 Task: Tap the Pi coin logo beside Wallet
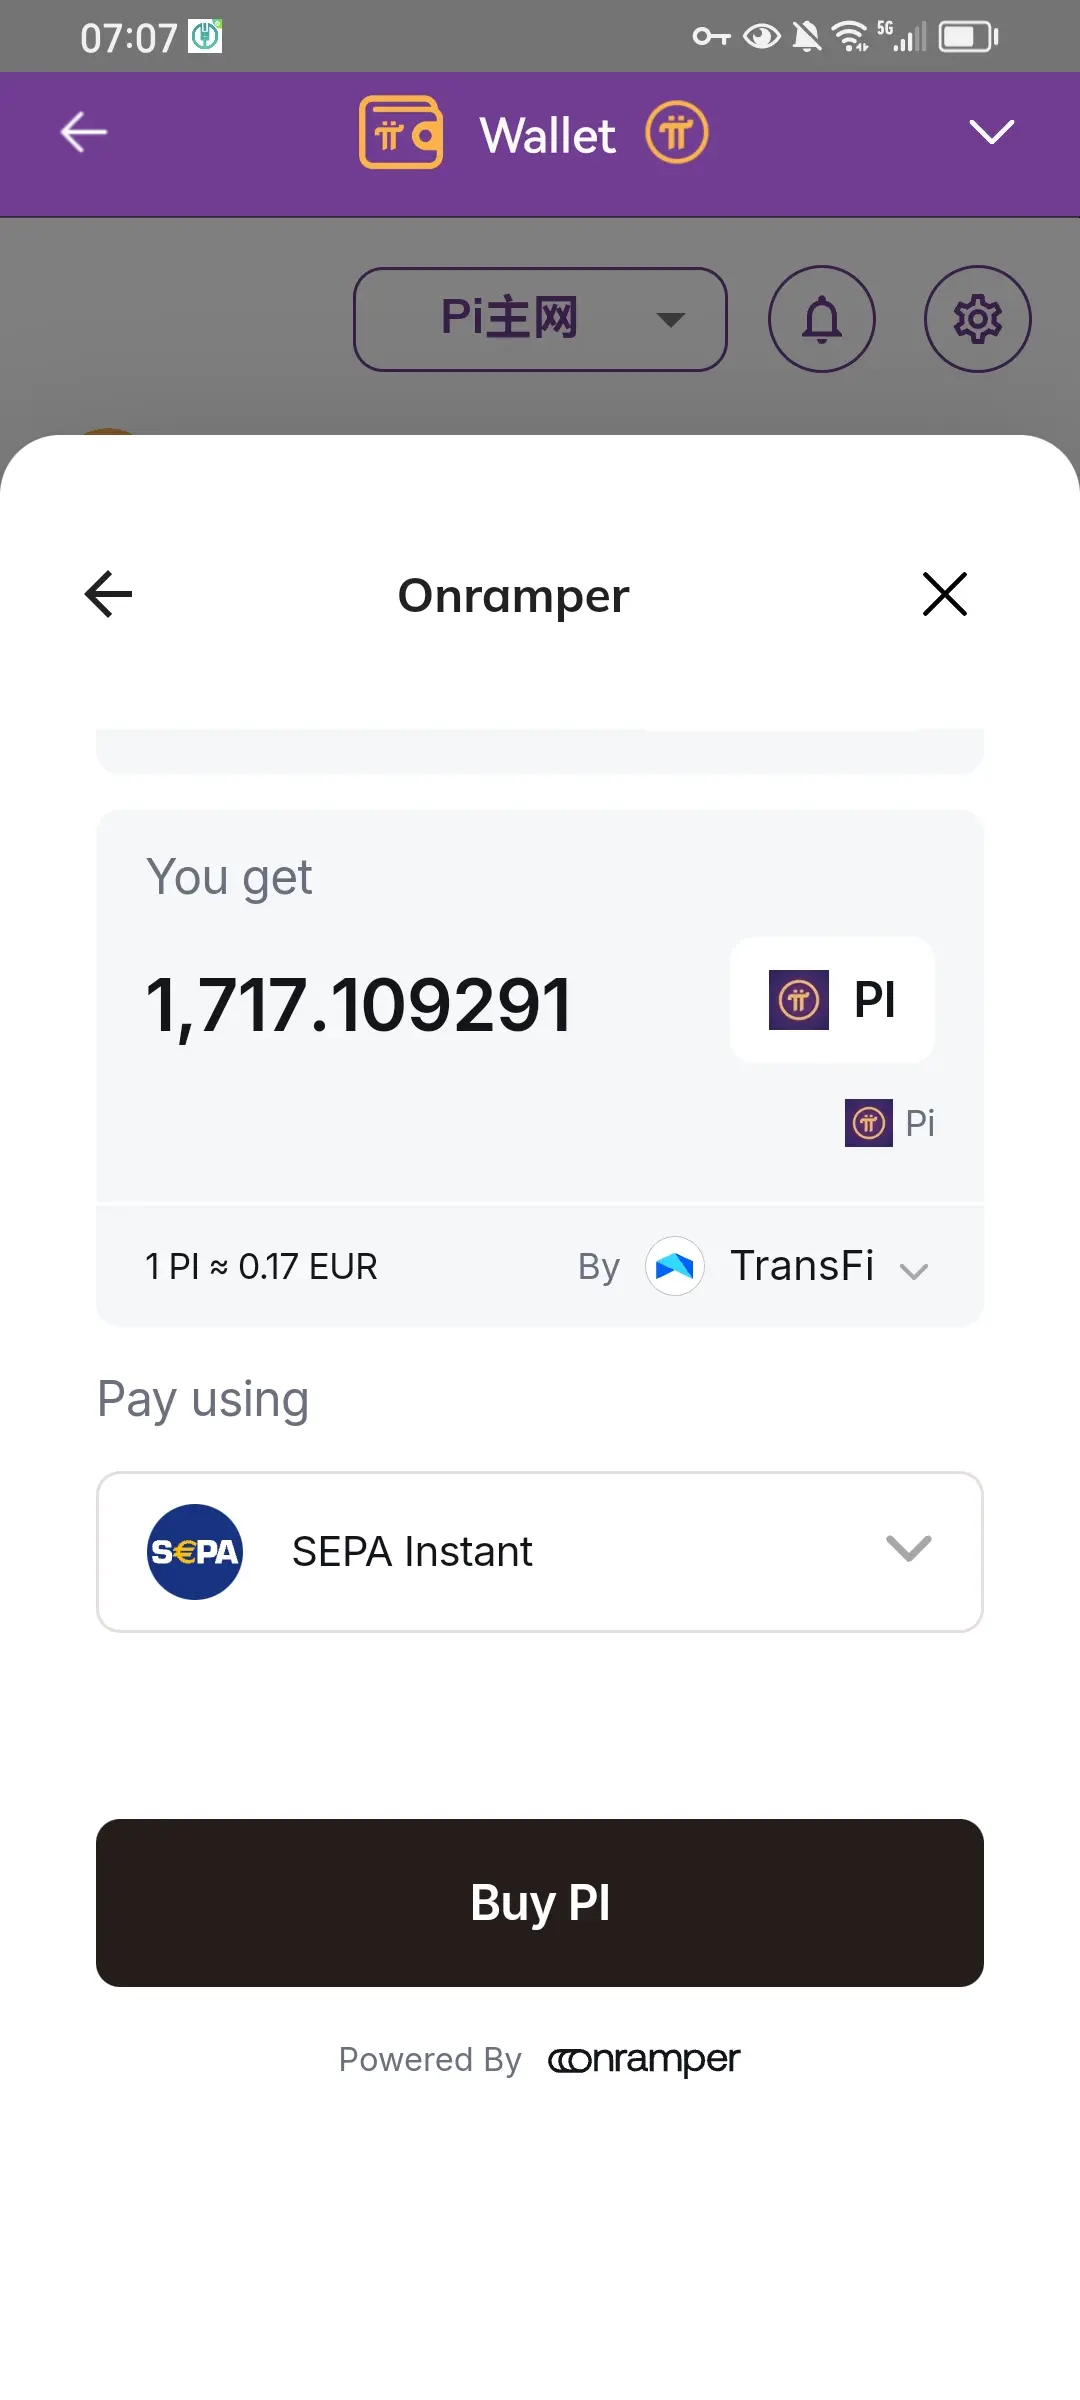click(x=677, y=132)
